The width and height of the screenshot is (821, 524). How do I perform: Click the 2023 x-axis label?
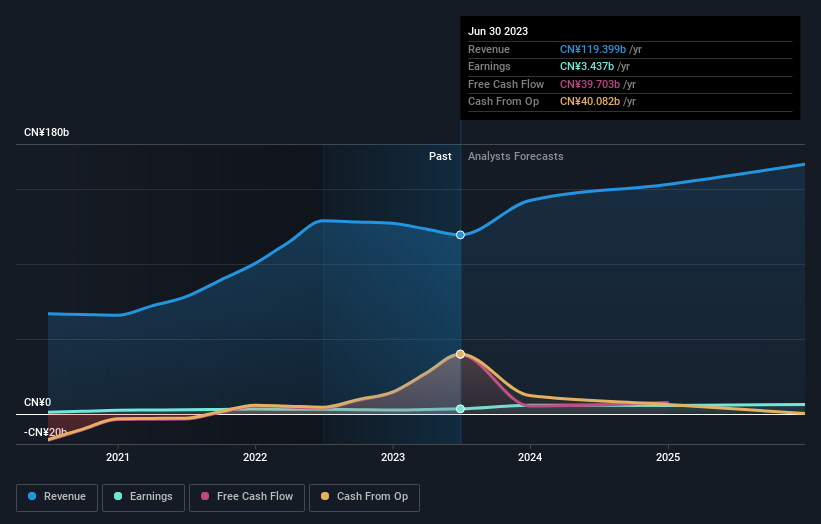click(x=393, y=457)
